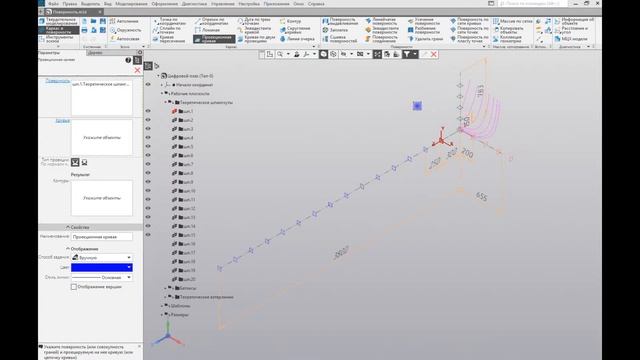This screenshot has height=360, width=640.
Task: Expand the Шаблоны tree node
Action: click(x=162, y=306)
